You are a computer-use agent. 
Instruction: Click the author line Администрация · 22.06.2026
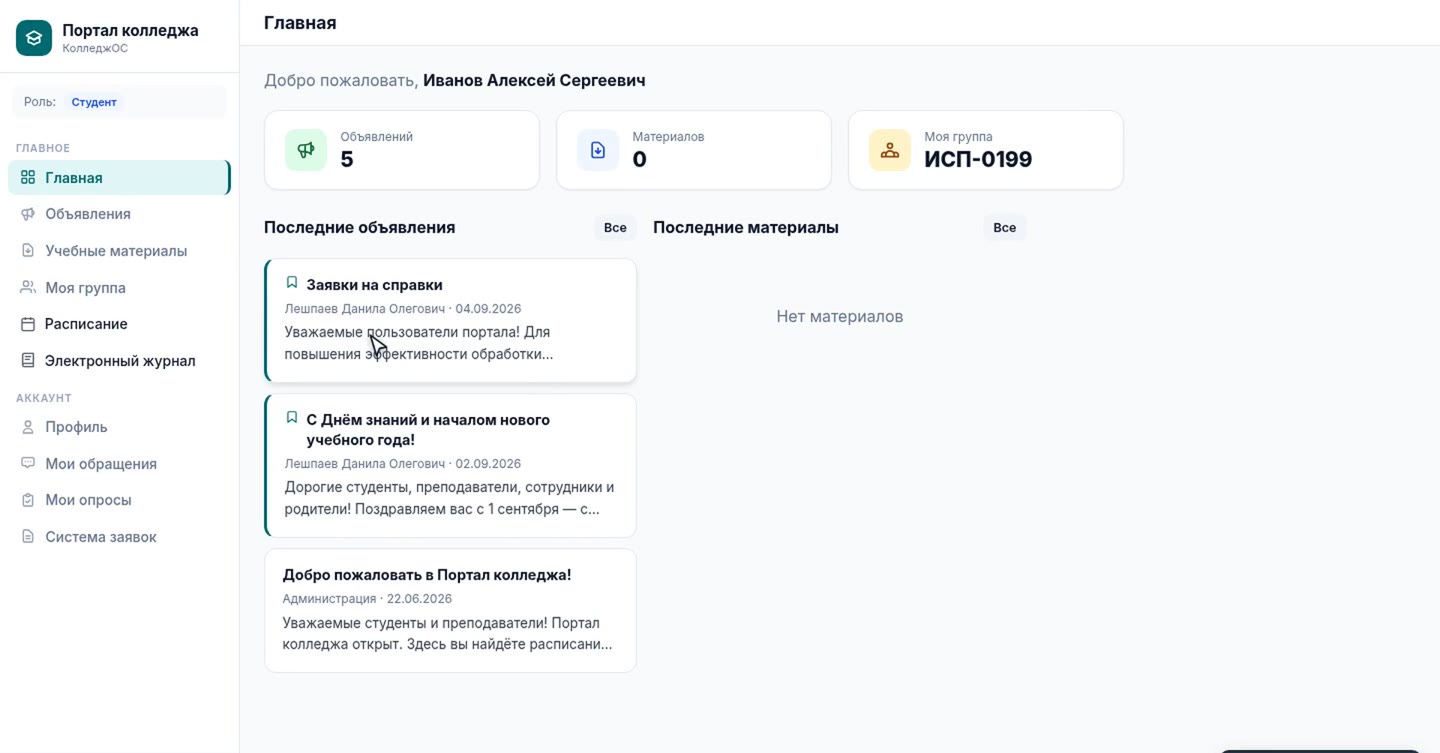click(x=367, y=599)
